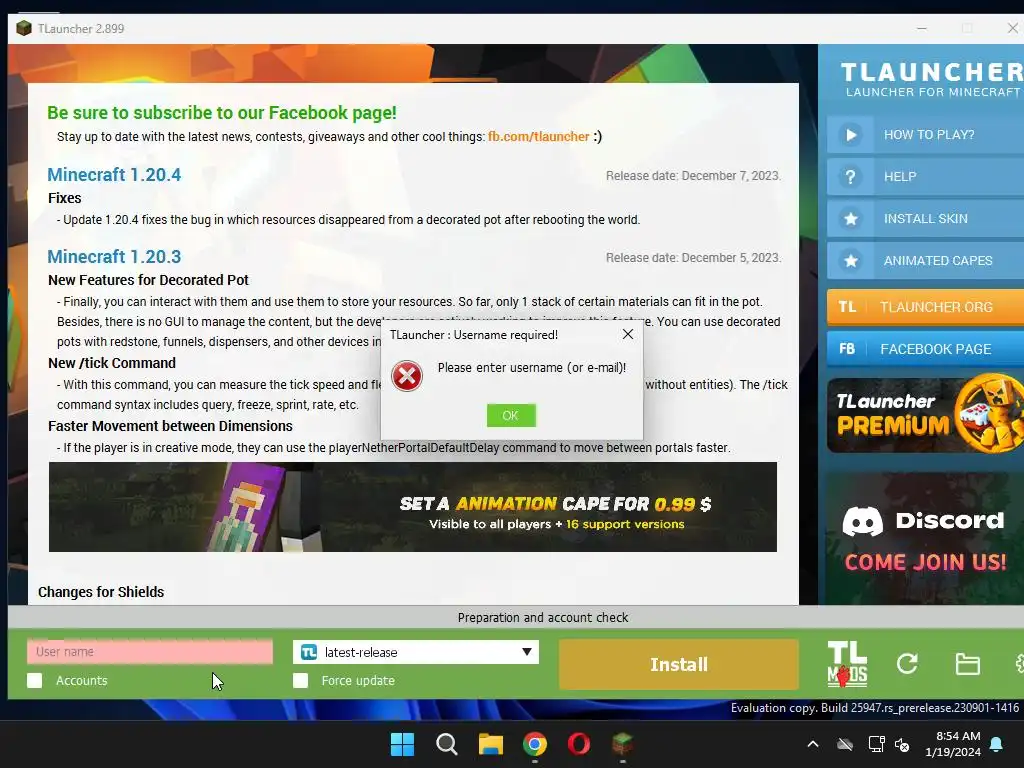The height and width of the screenshot is (768, 1024).
Task: Click the TL icon in version dropdown
Action: [309, 652]
